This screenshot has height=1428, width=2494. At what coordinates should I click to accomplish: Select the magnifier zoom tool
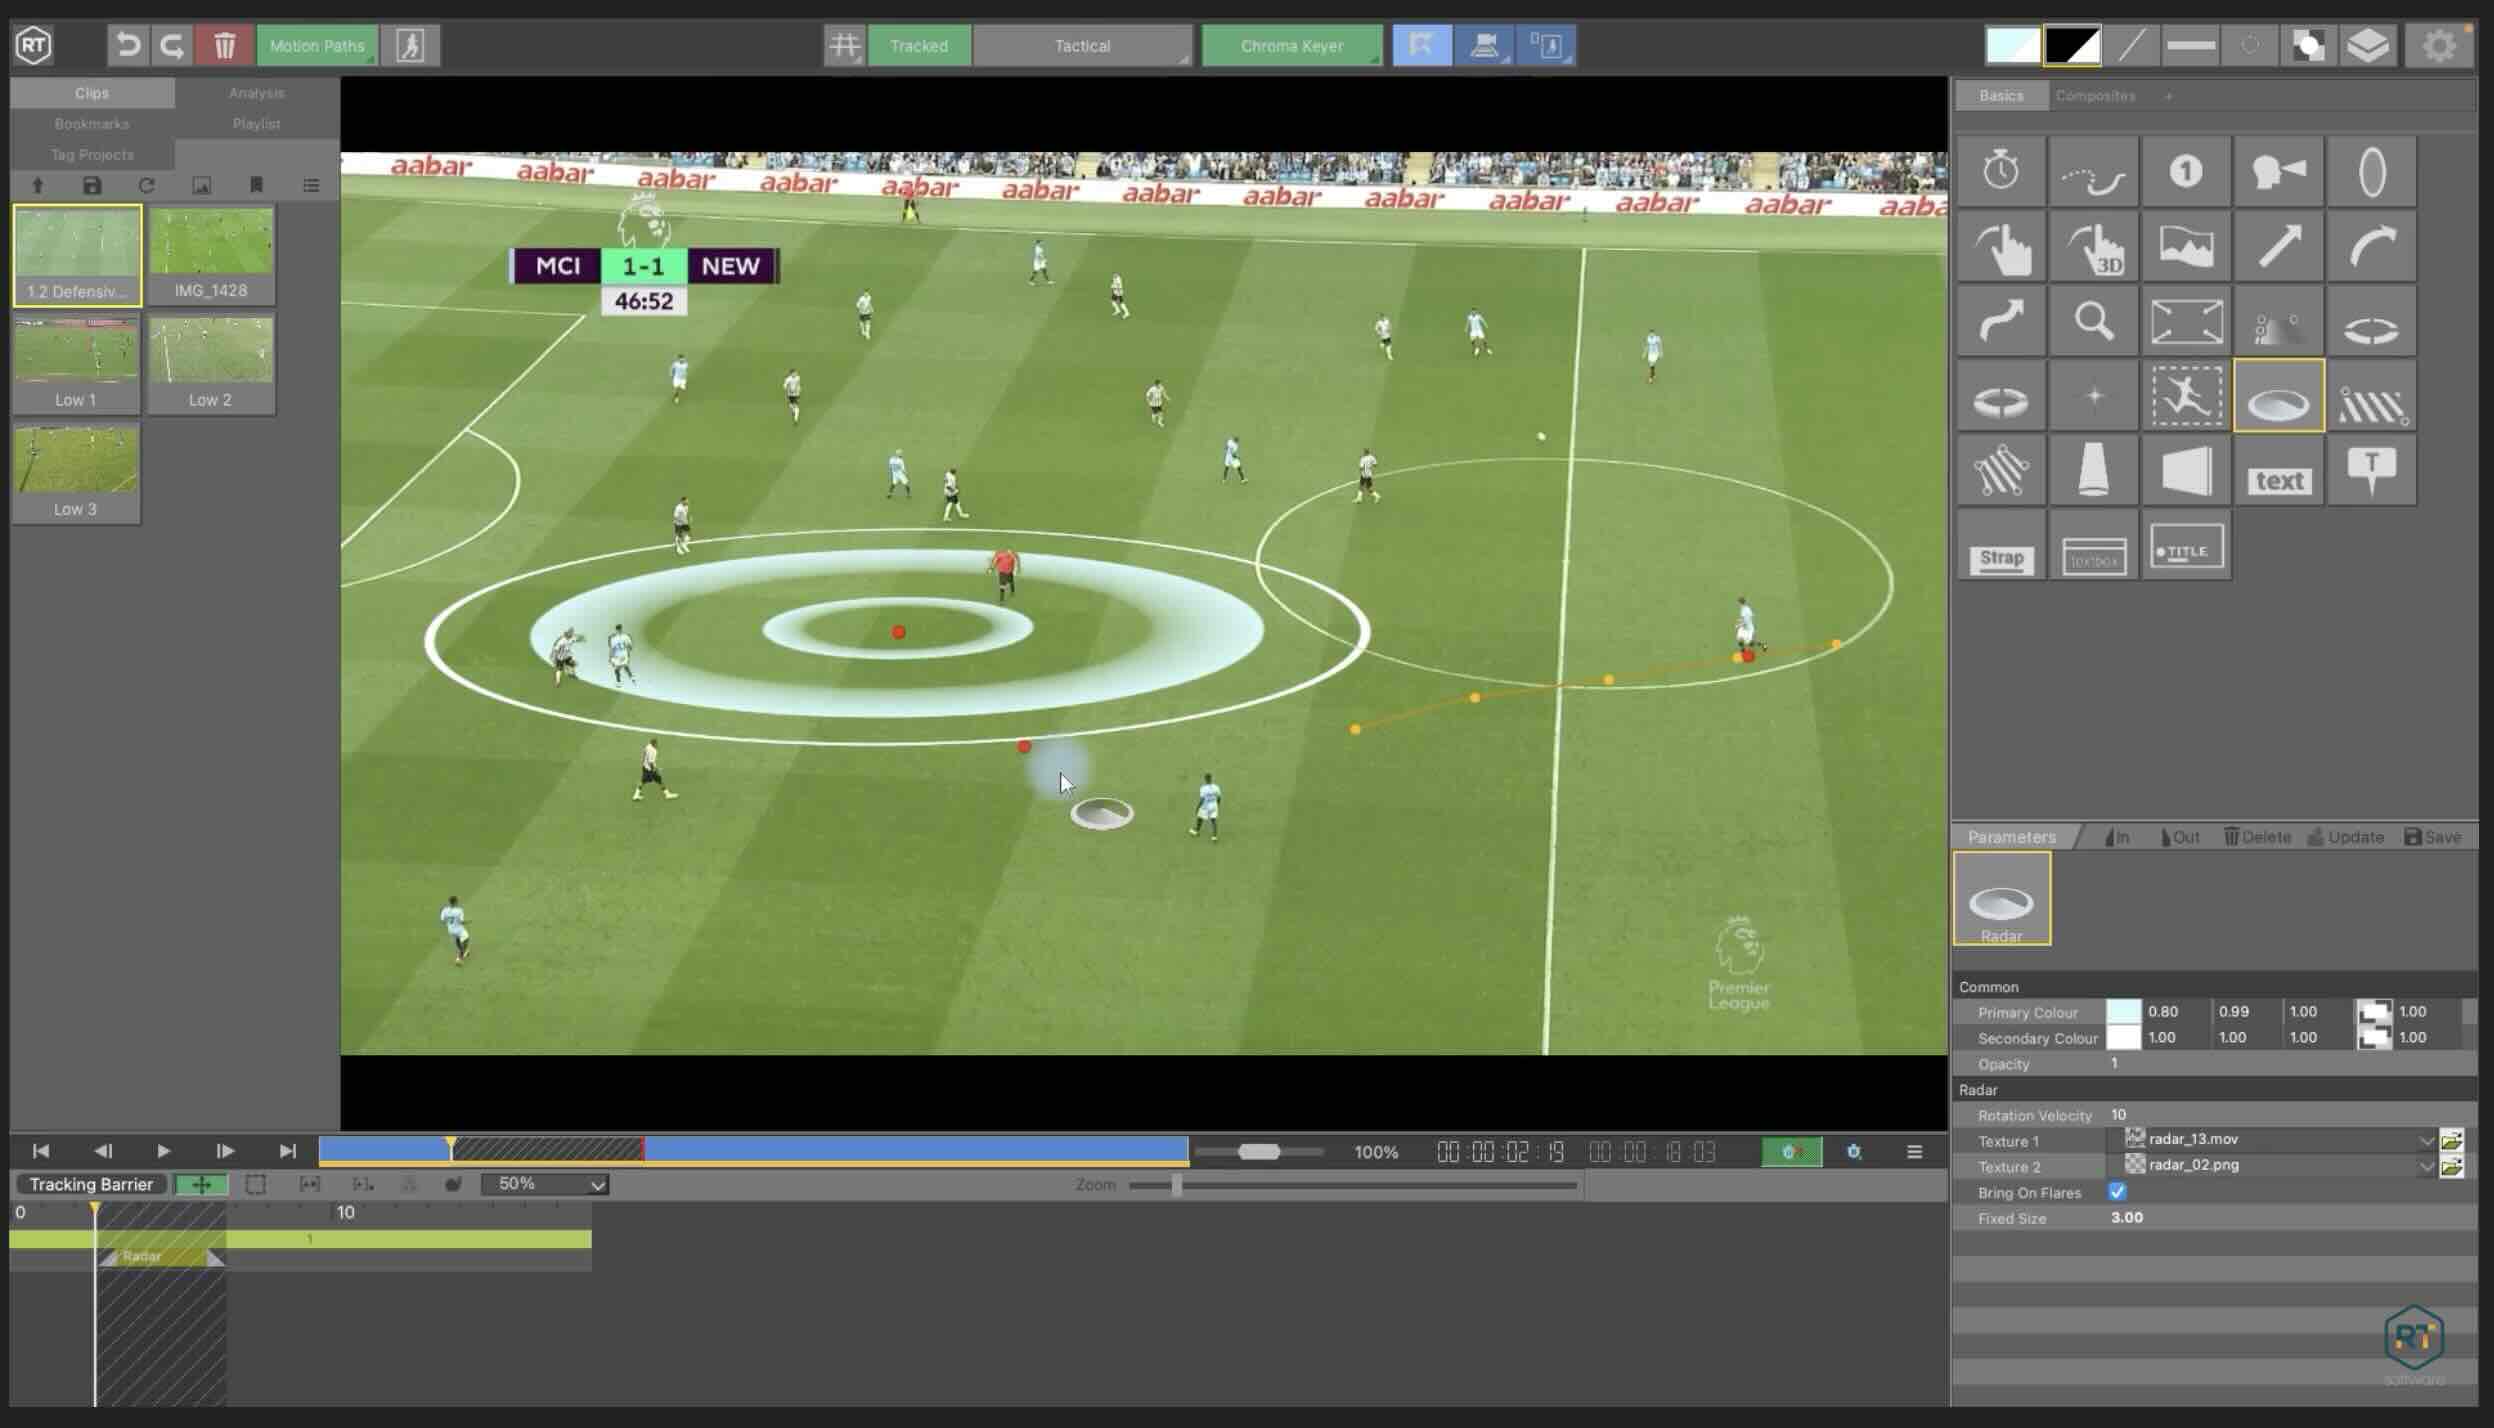(x=2094, y=320)
